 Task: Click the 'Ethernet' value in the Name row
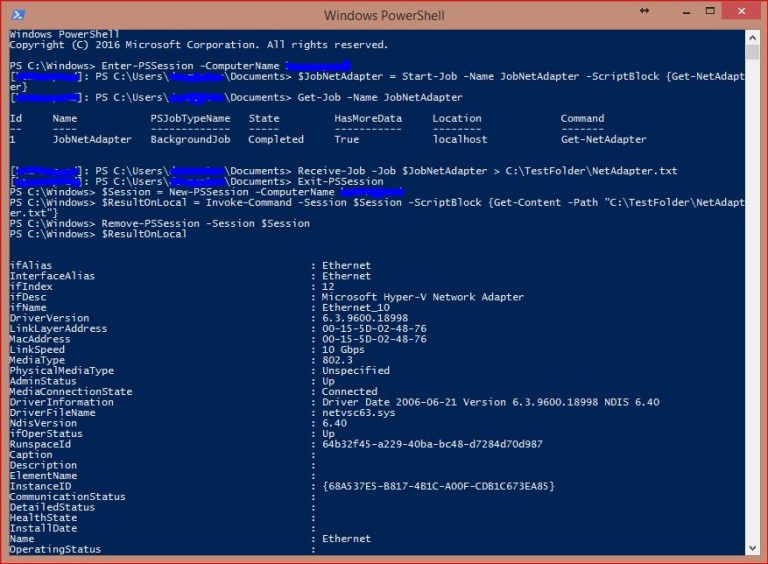point(346,539)
